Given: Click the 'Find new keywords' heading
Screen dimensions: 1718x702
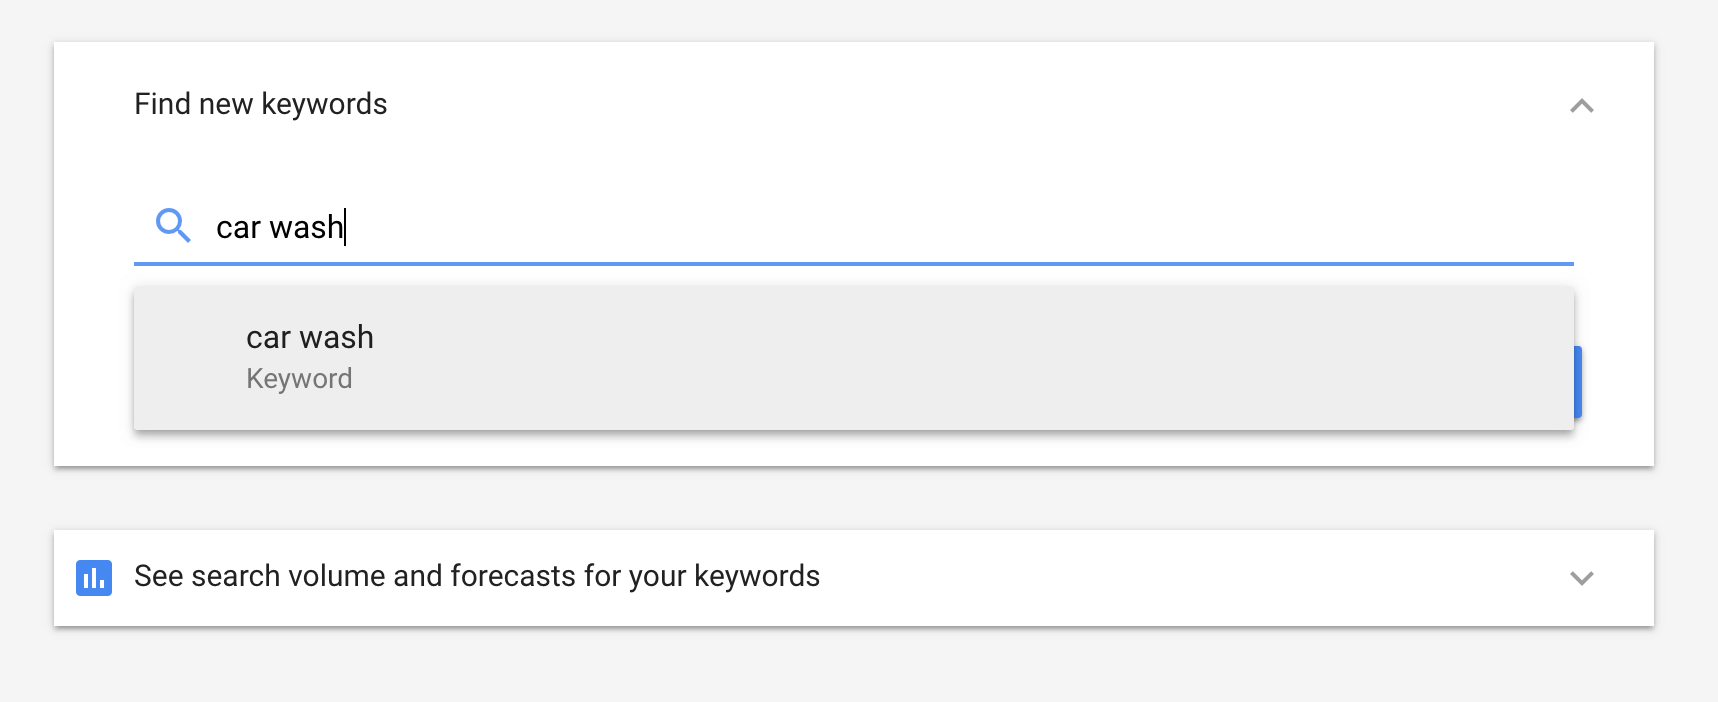Looking at the screenshot, I should [x=260, y=103].
